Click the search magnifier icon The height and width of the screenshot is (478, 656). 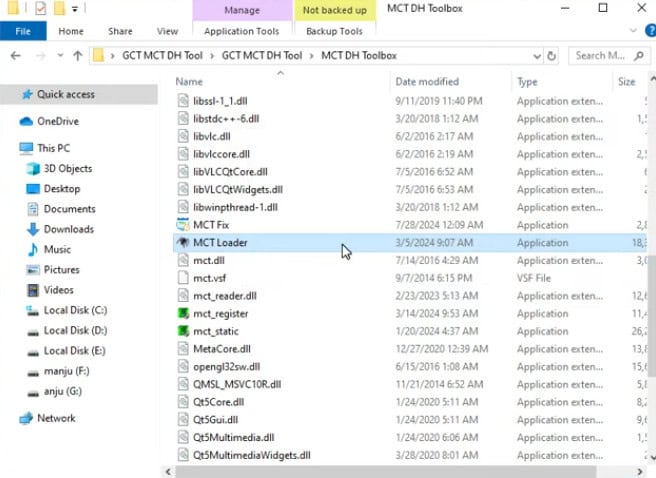tap(638, 56)
